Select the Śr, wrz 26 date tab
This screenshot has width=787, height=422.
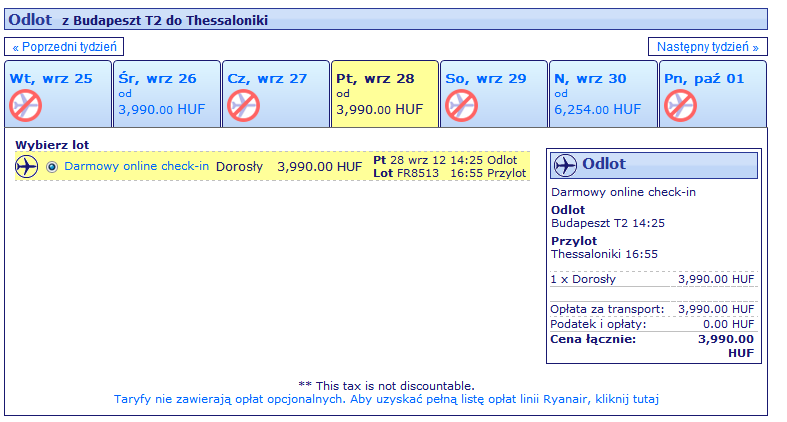[167, 94]
